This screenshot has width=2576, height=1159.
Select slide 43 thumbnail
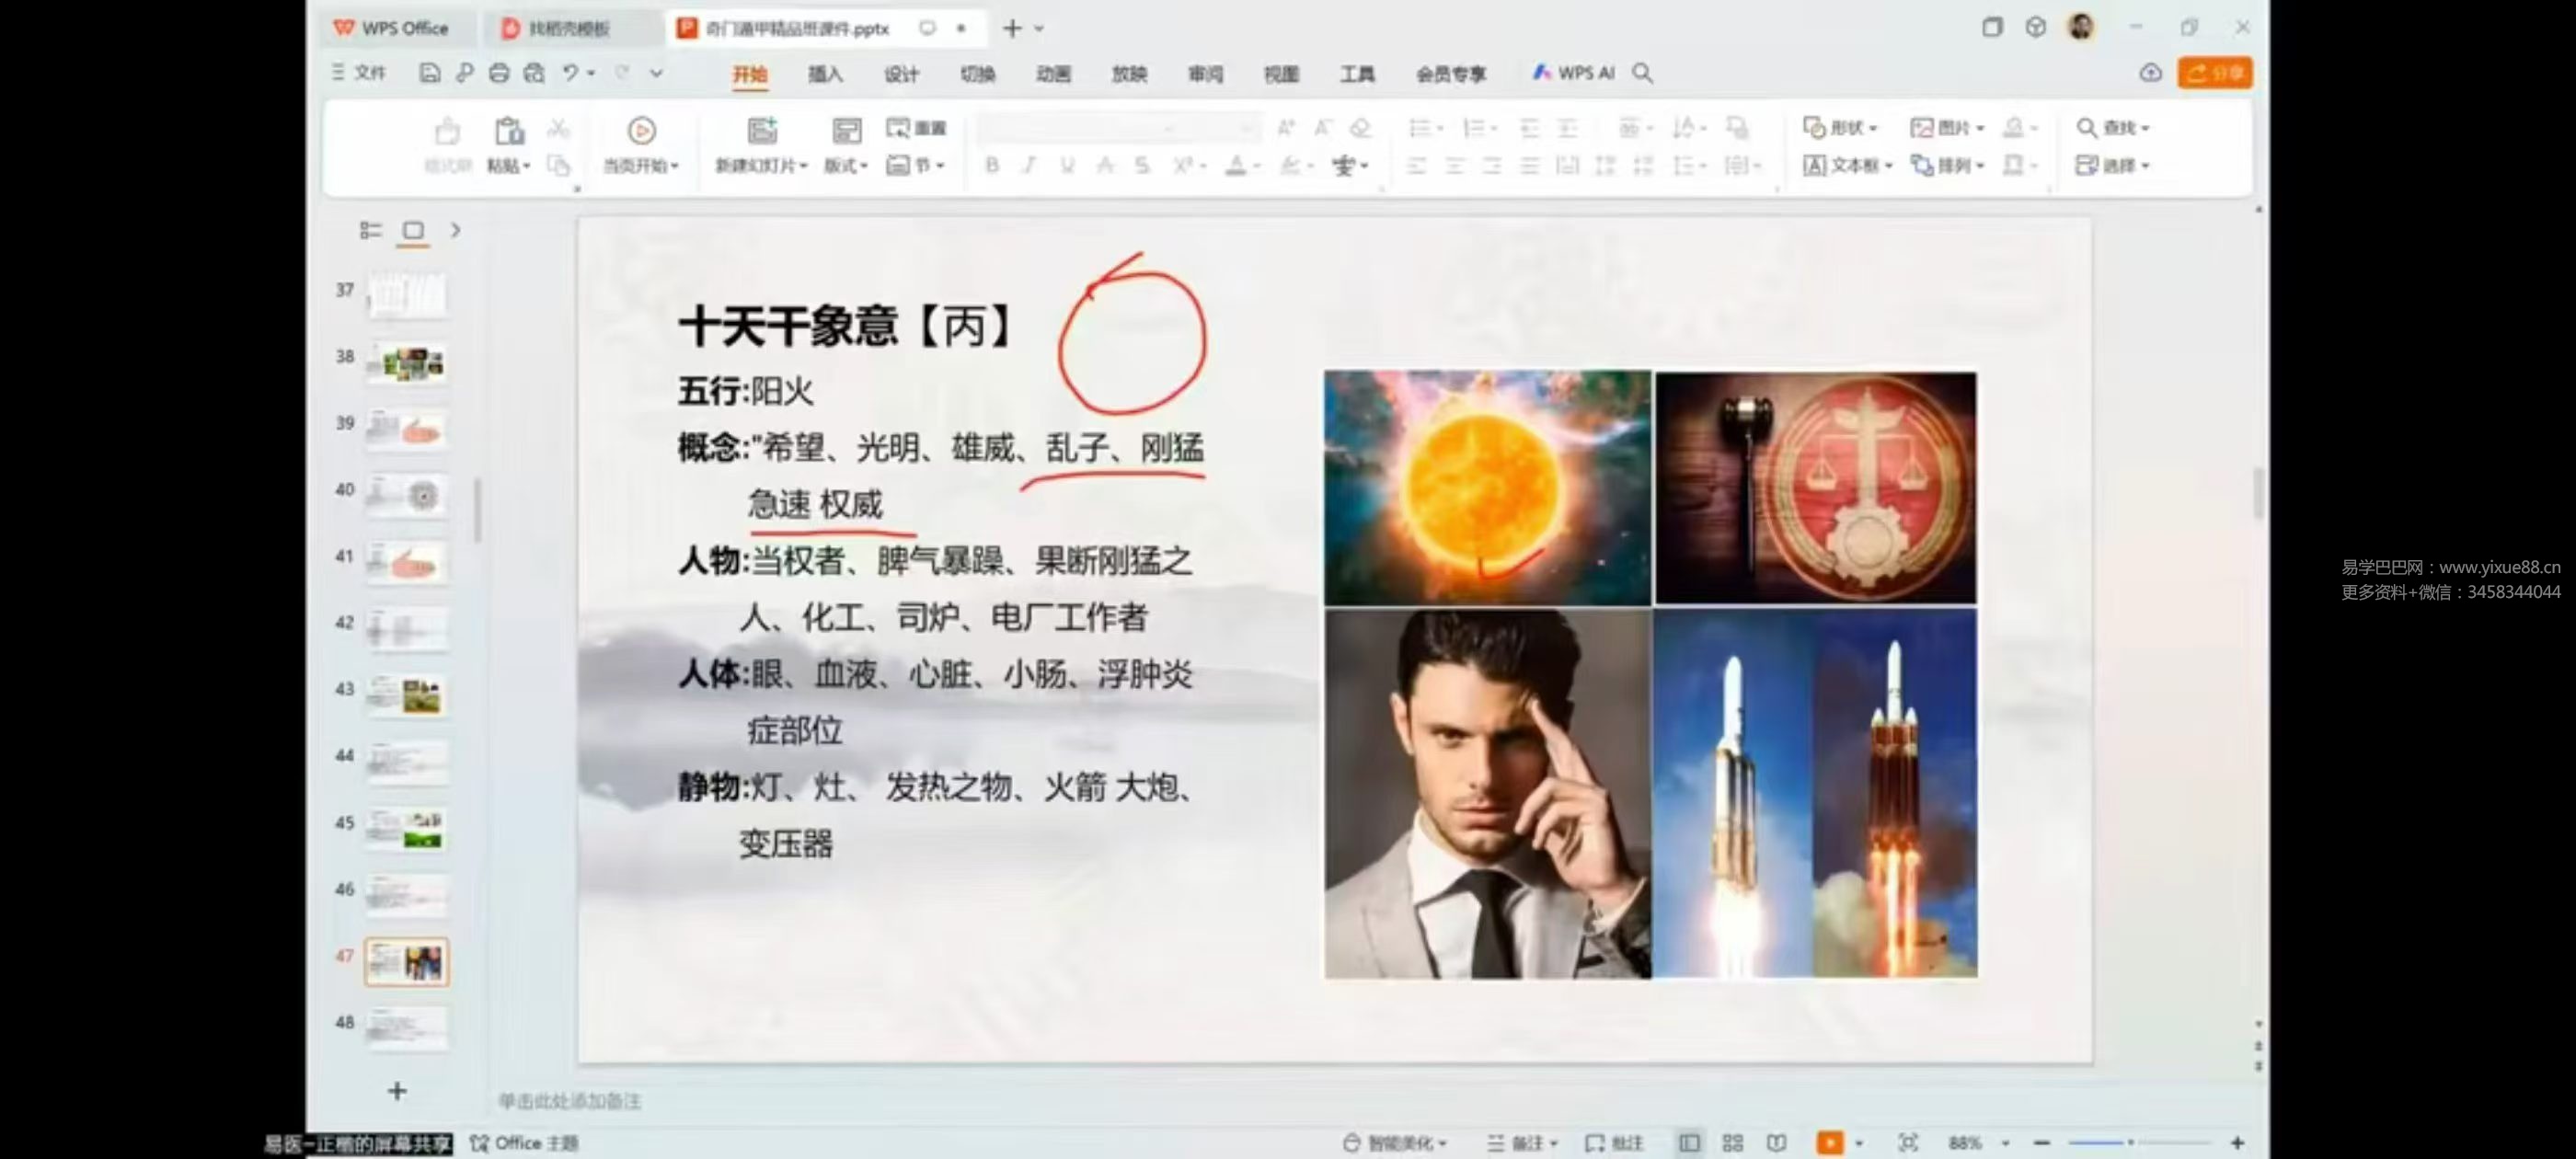point(406,695)
